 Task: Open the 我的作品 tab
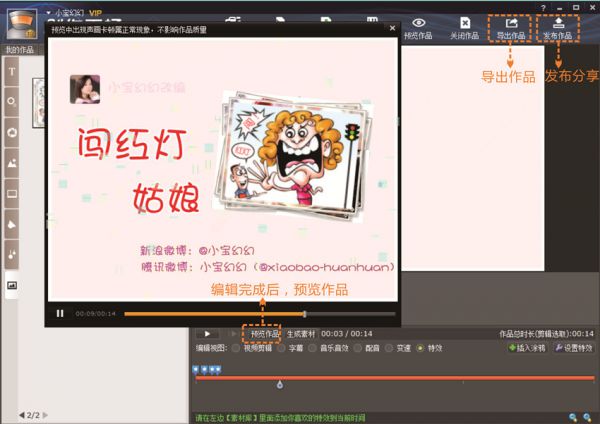(x=20, y=50)
